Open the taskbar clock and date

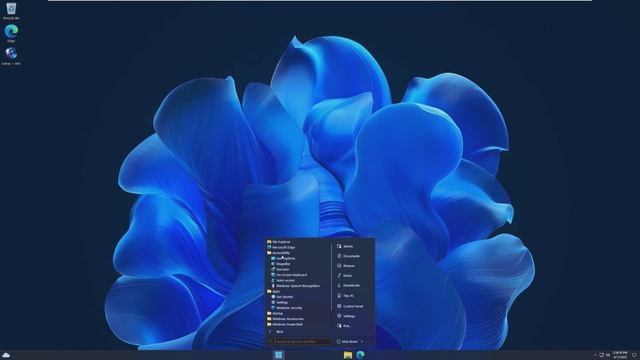click(x=620, y=355)
